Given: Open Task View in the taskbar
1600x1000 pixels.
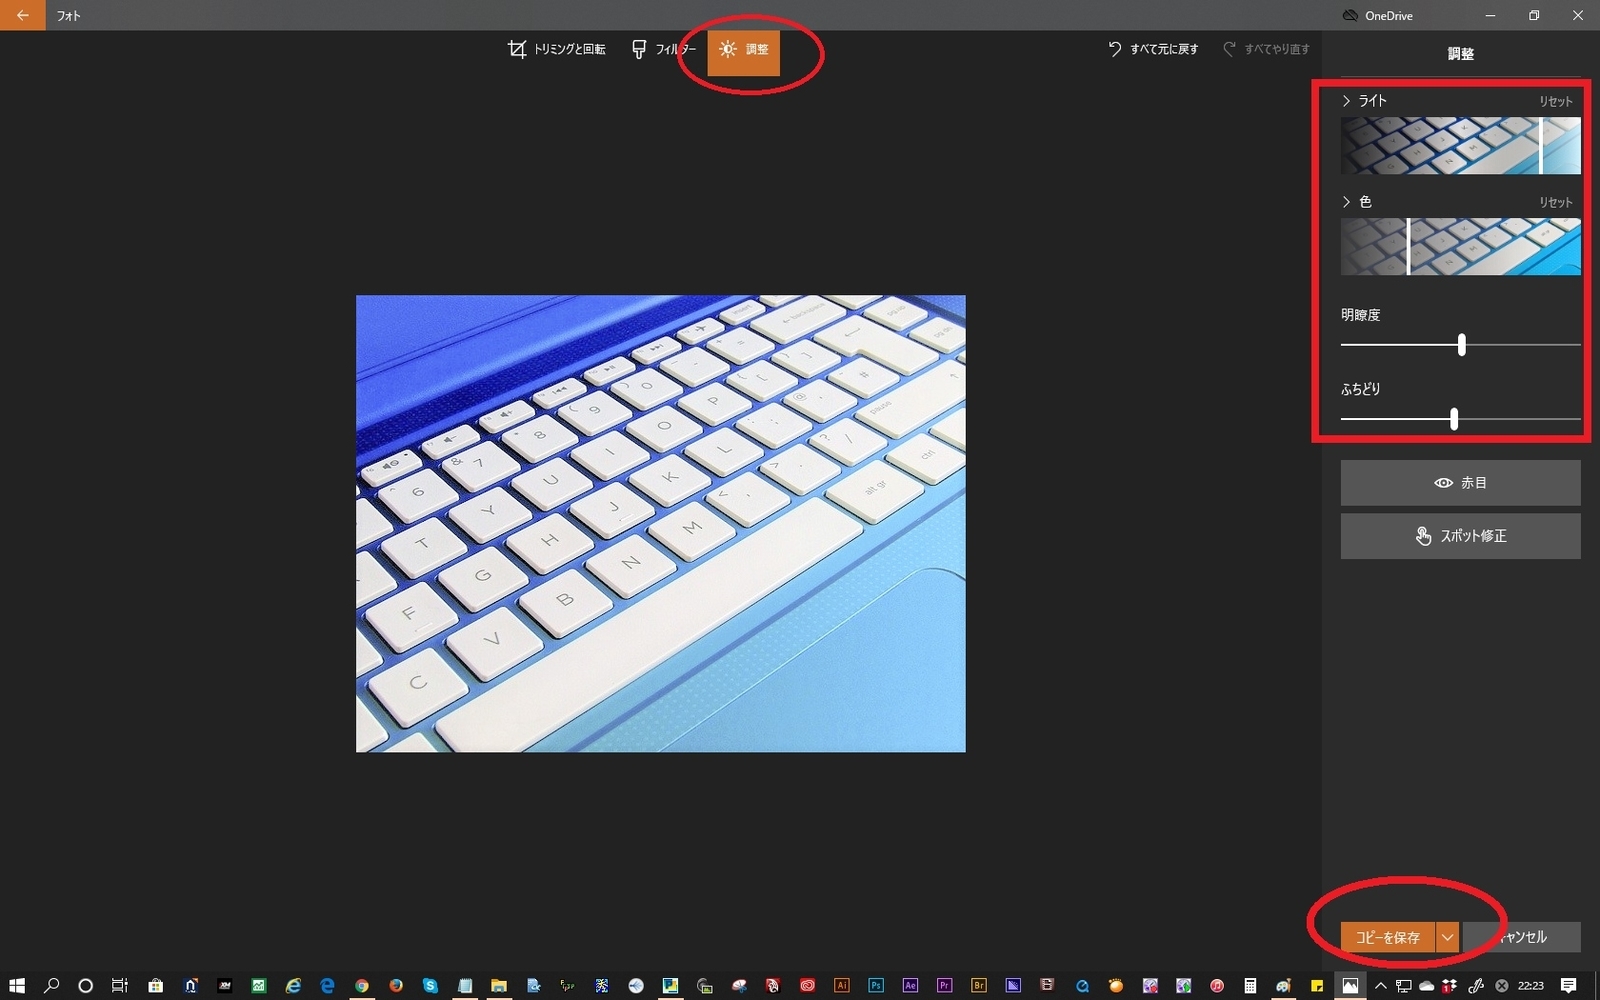Looking at the screenshot, I should point(120,986).
